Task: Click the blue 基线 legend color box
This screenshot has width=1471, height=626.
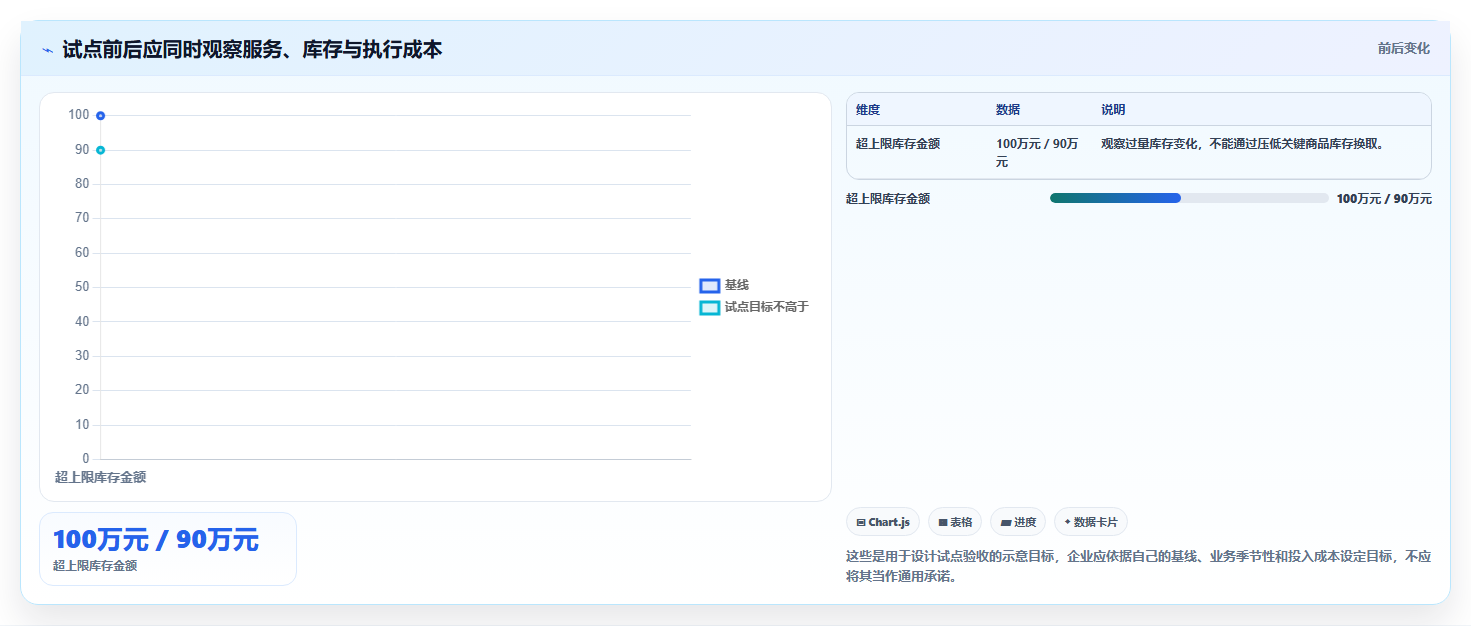Action: click(x=710, y=286)
